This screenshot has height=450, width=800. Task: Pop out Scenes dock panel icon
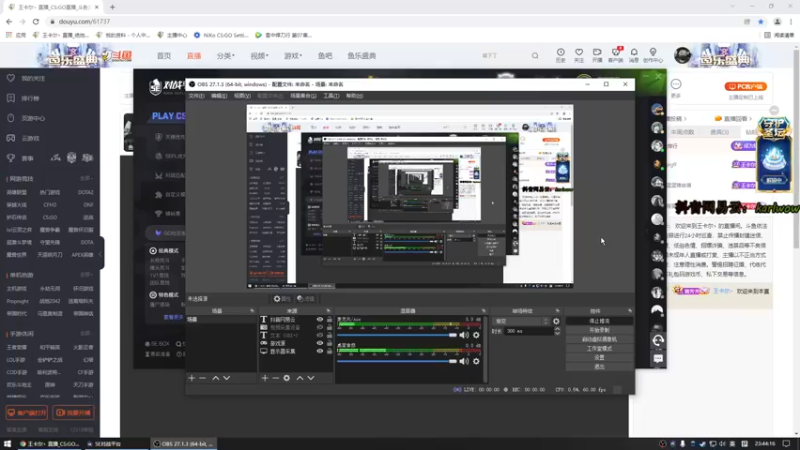pyautogui.click(x=252, y=311)
